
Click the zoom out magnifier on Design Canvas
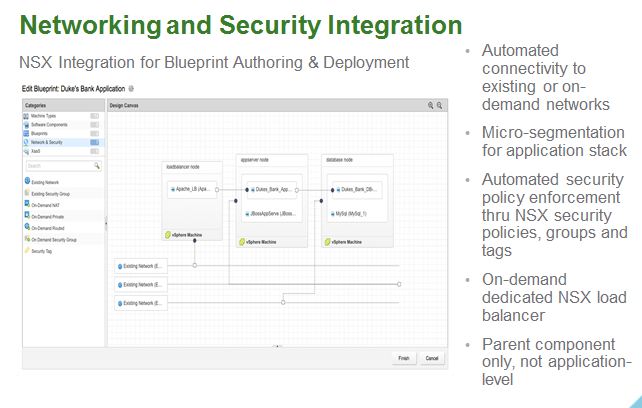coord(440,105)
